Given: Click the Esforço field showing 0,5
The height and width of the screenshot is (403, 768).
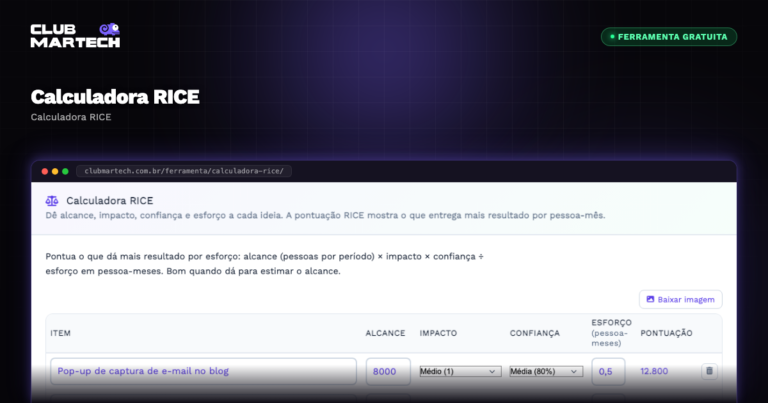Looking at the screenshot, I should (608, 371).
